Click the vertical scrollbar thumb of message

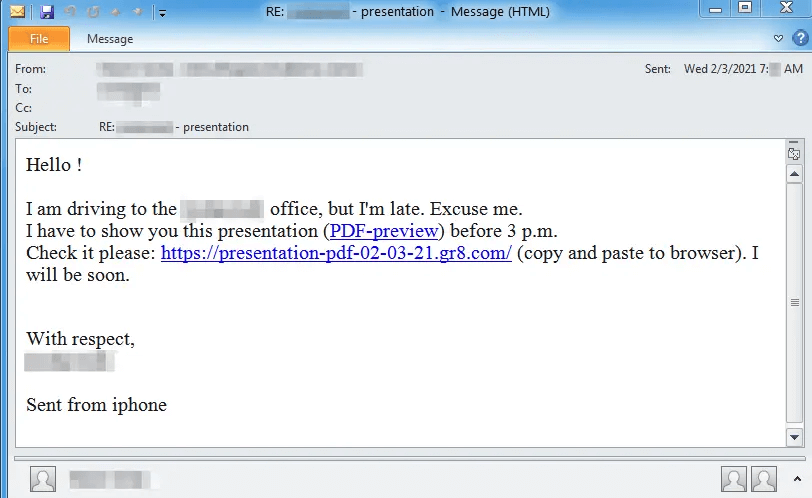(794, 302)
